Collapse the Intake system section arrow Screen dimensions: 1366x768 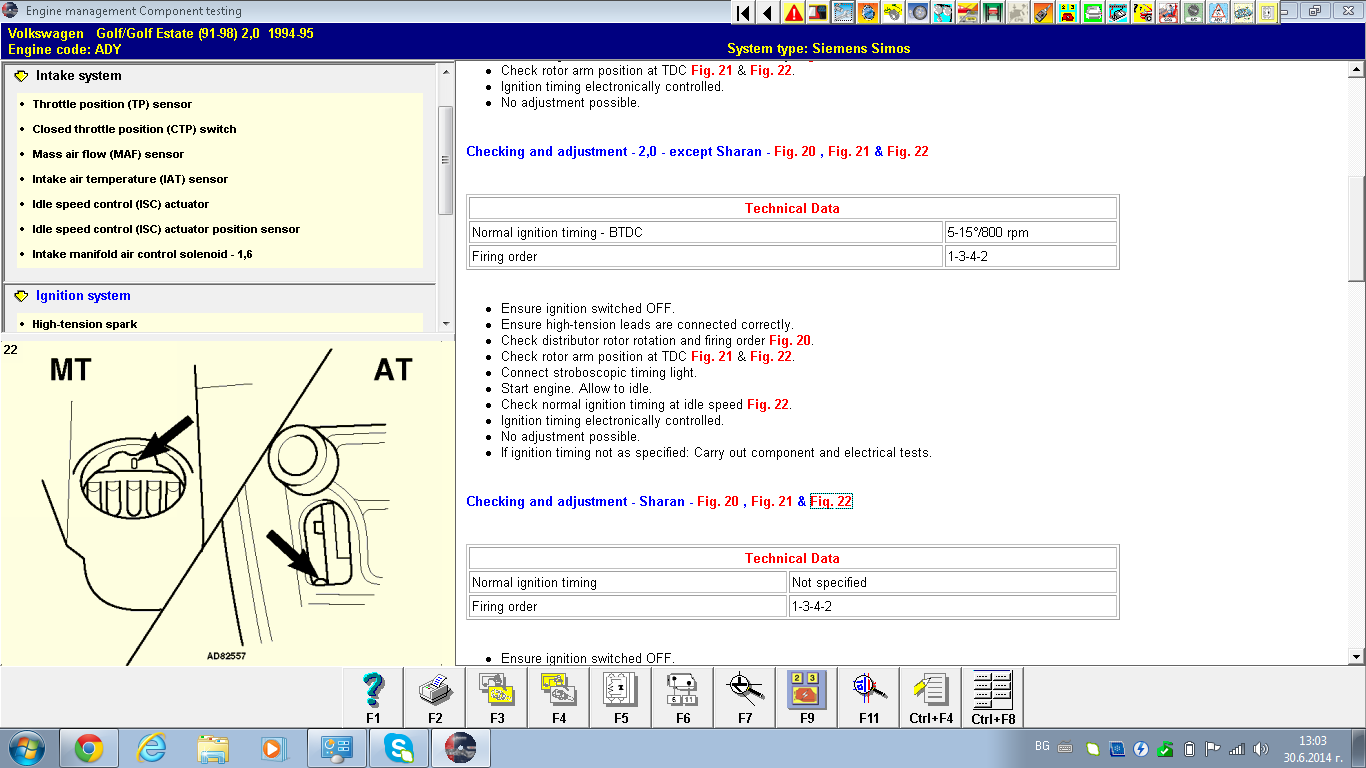pyautogui.click(x=21, y=76)
